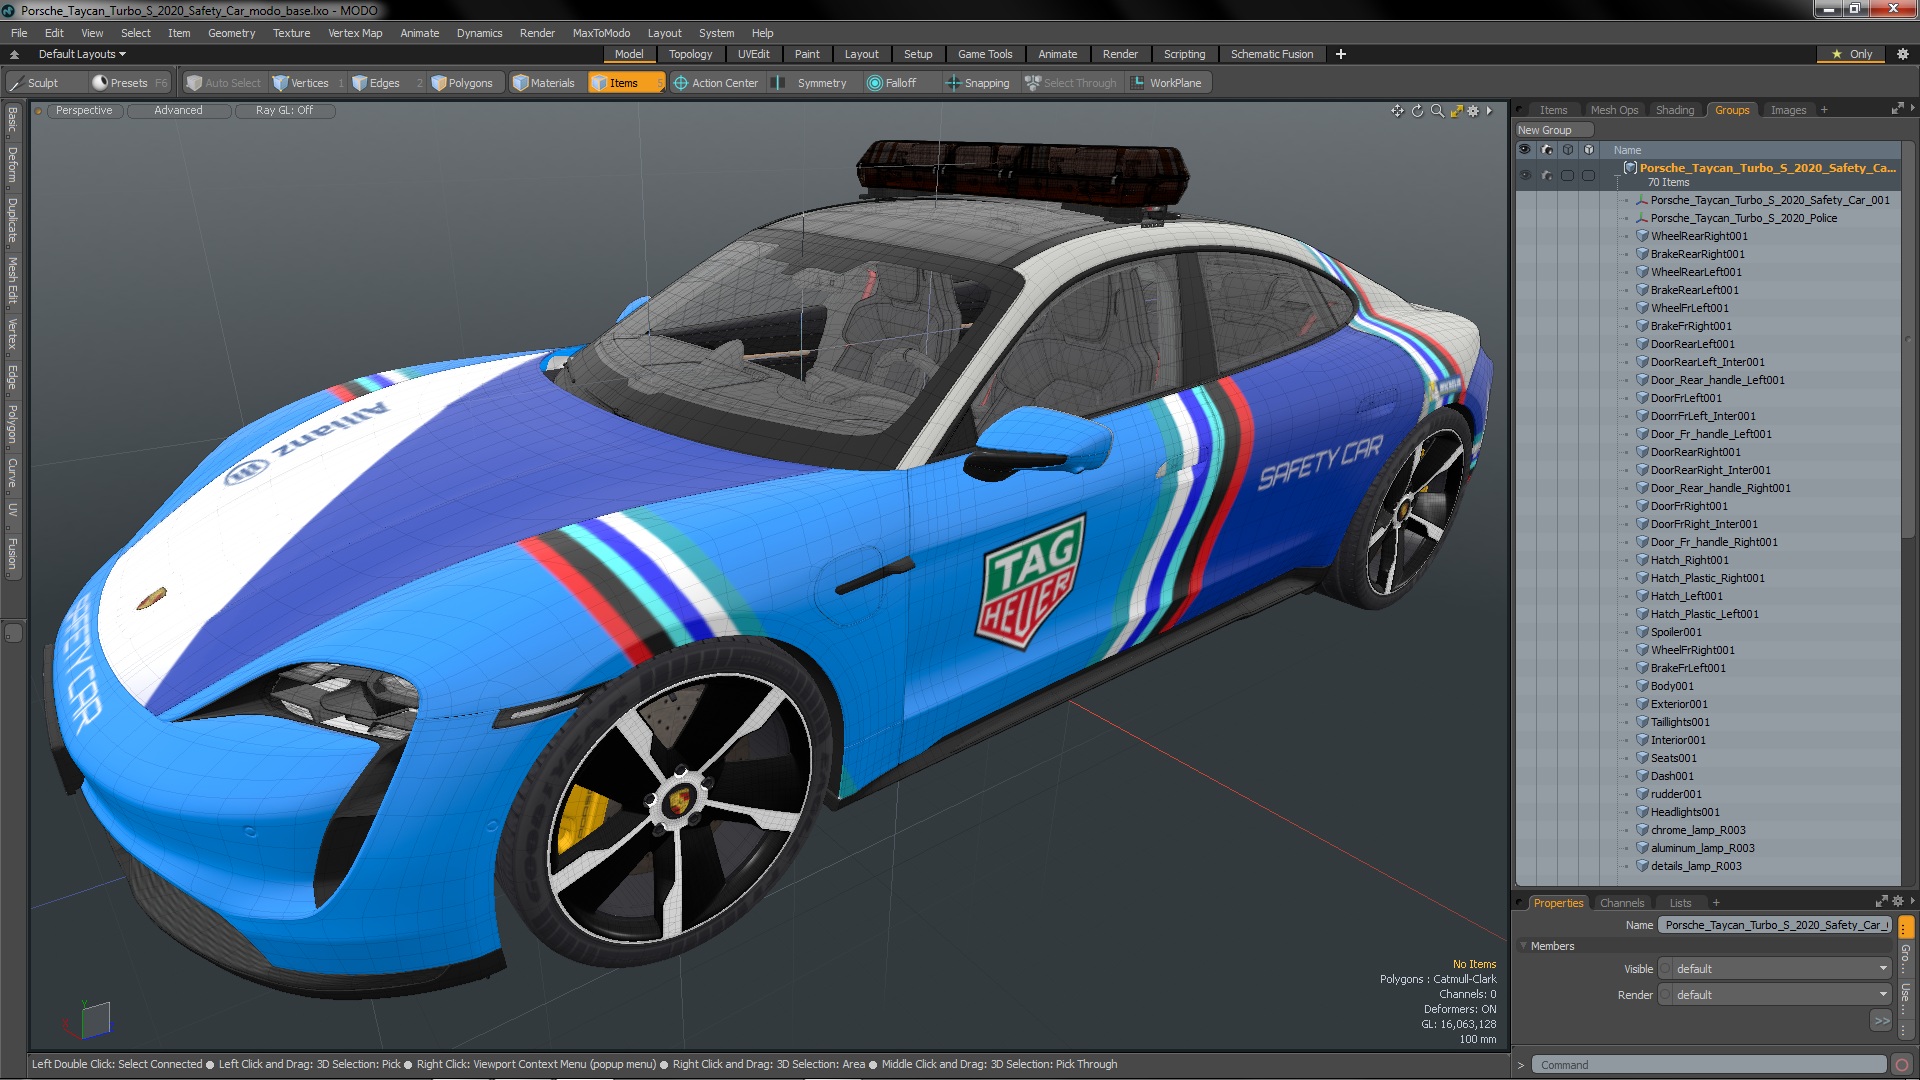1920x1080 pixels.
Task: Collapse the Members section
Action: pyautogui.click(x=1523, y=946)
